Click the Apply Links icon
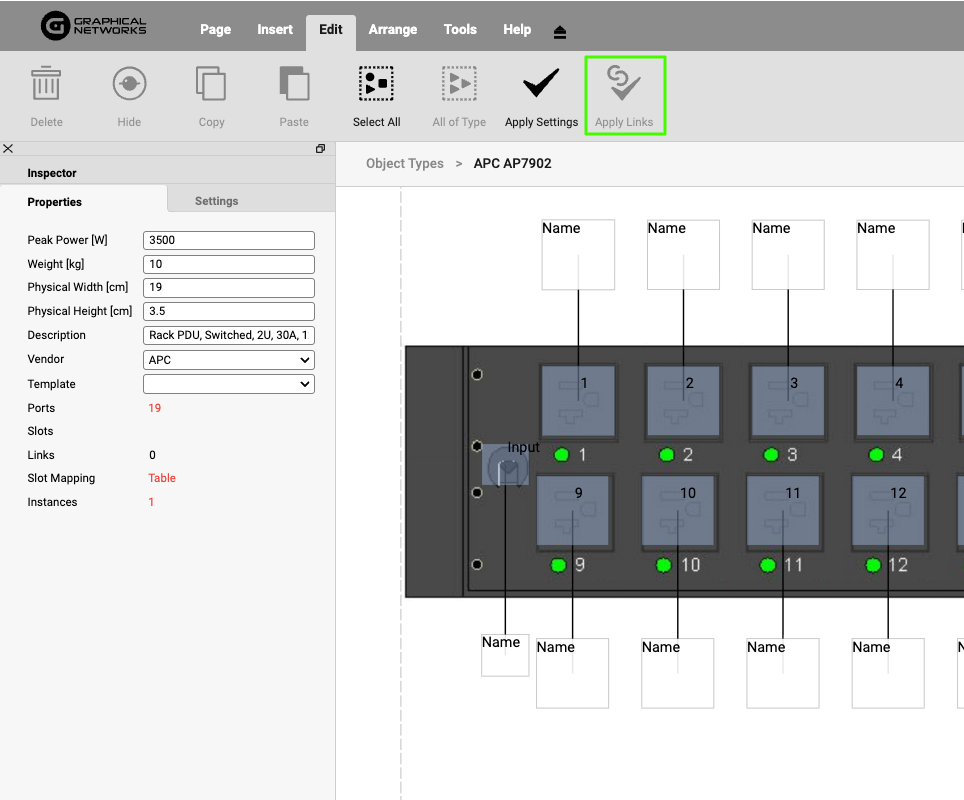 click(x=624, y=85)
